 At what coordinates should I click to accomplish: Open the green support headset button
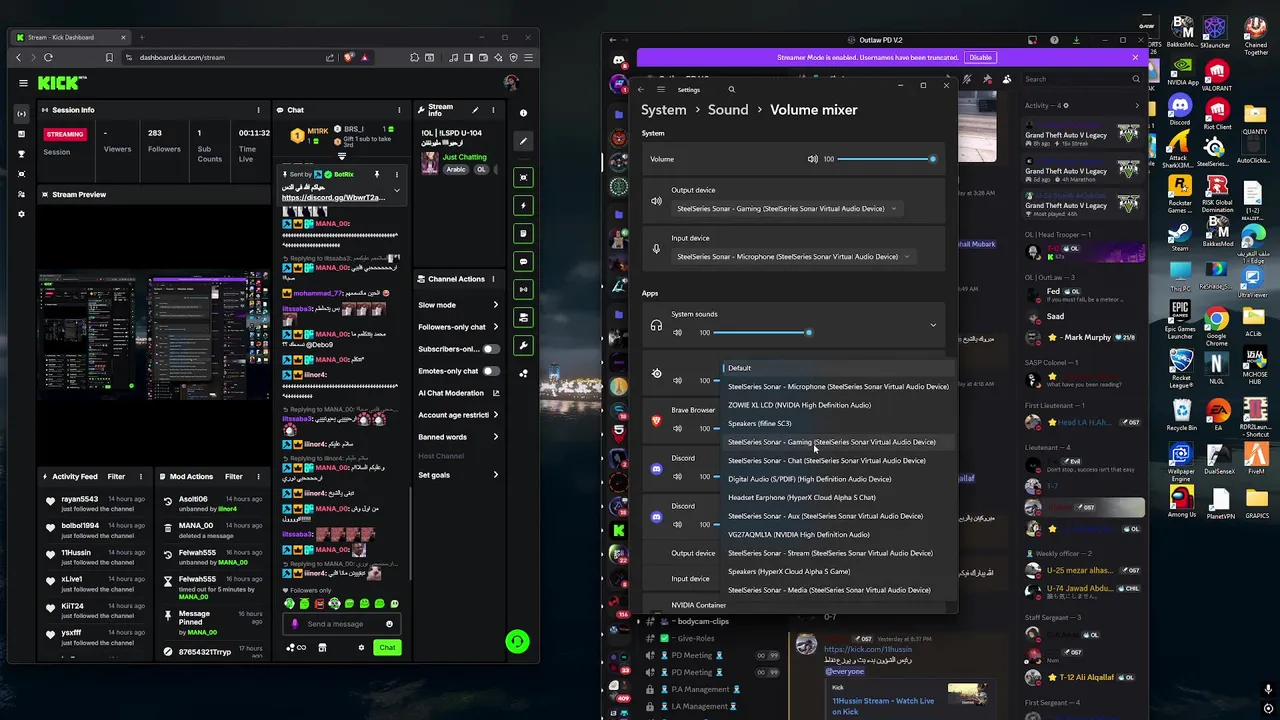click(x=517, y=642)
